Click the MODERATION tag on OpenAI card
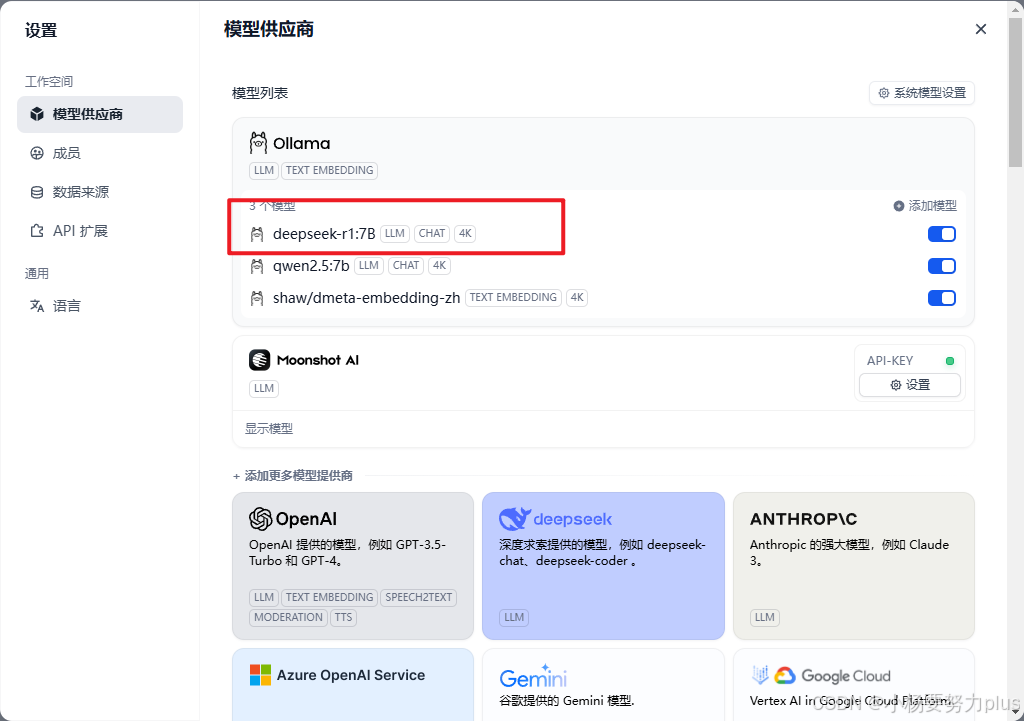Image resolution: width=1024 pixels, height=721 pixels. pyautogui.click(x=288, y=617)
